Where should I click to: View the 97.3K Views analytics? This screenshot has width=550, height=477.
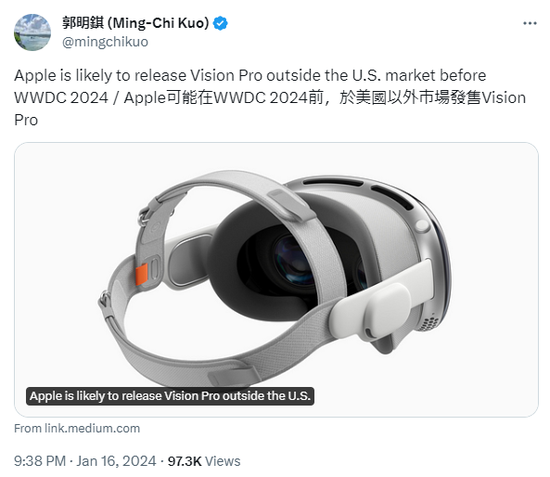[x=204, y=461]
